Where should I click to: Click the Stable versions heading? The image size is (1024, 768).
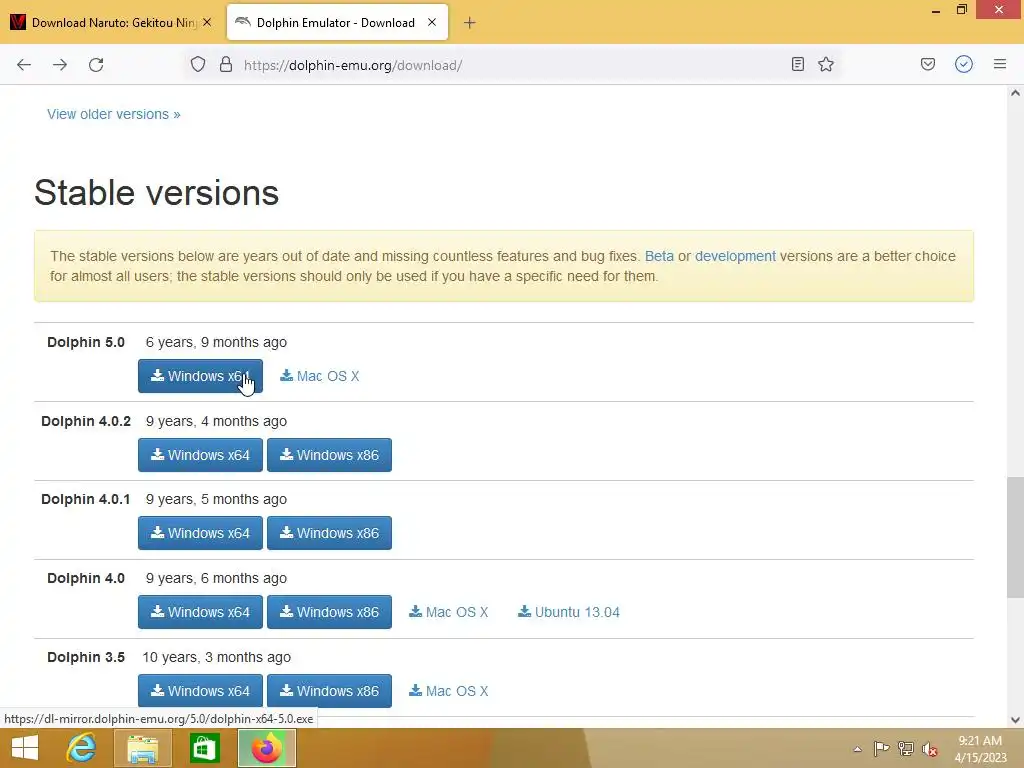tap(156, 193)
